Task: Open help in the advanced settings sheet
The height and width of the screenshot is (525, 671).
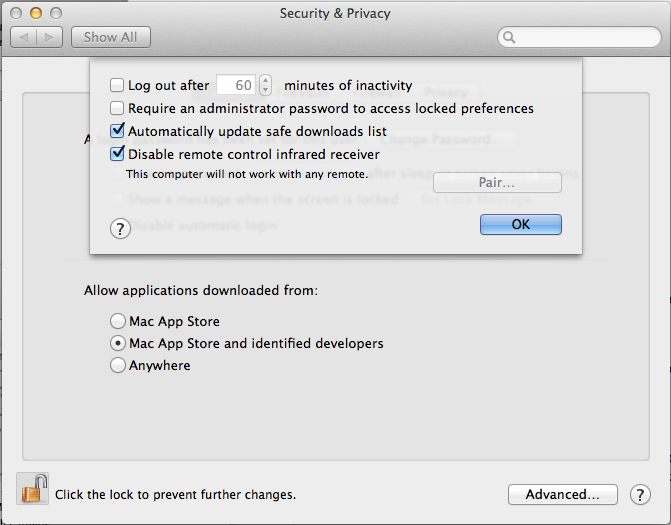Action: pyautogui.click(x=120, y=229)
